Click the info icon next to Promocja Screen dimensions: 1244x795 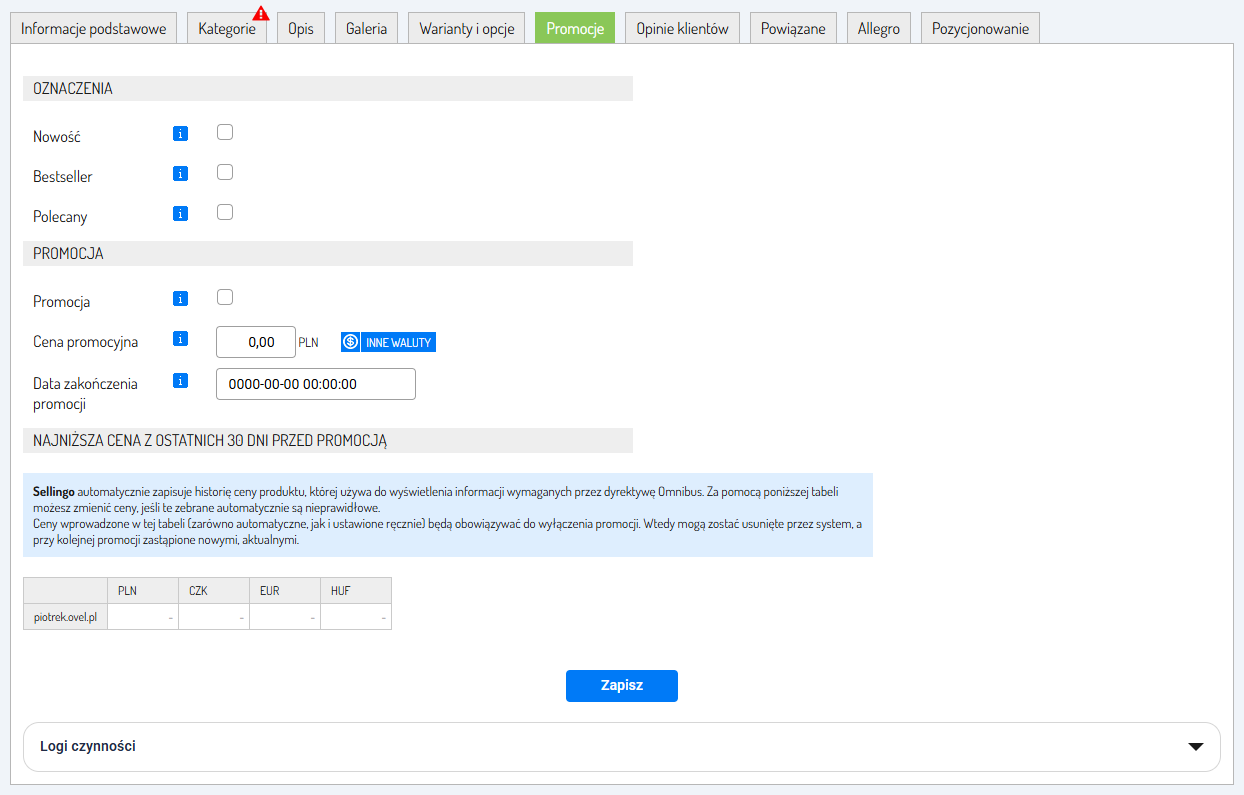180,298
